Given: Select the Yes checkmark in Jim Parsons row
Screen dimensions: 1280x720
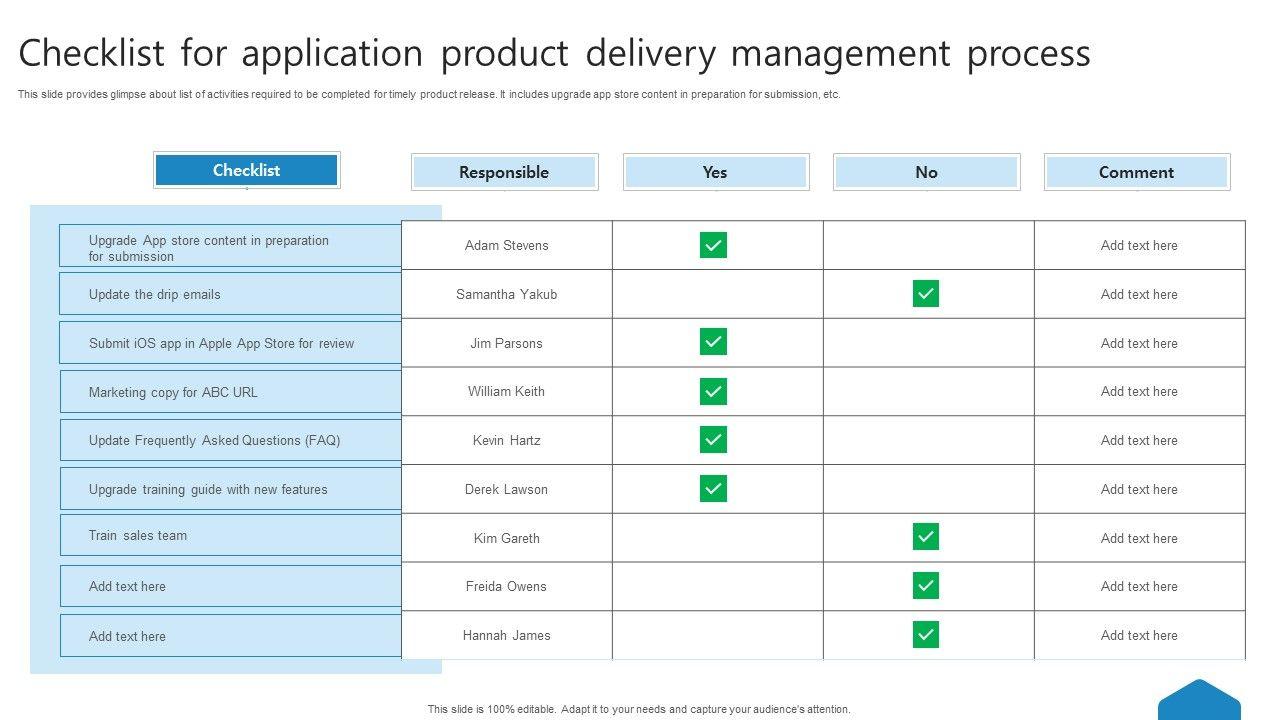Looking at the screenshot, I should [713, 342].
